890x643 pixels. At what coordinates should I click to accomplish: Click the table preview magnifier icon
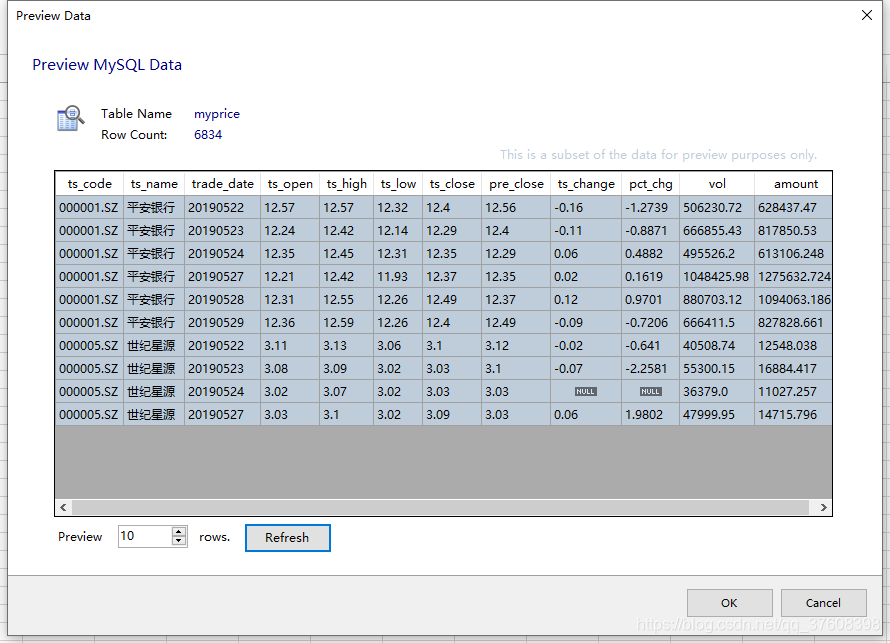70,118
